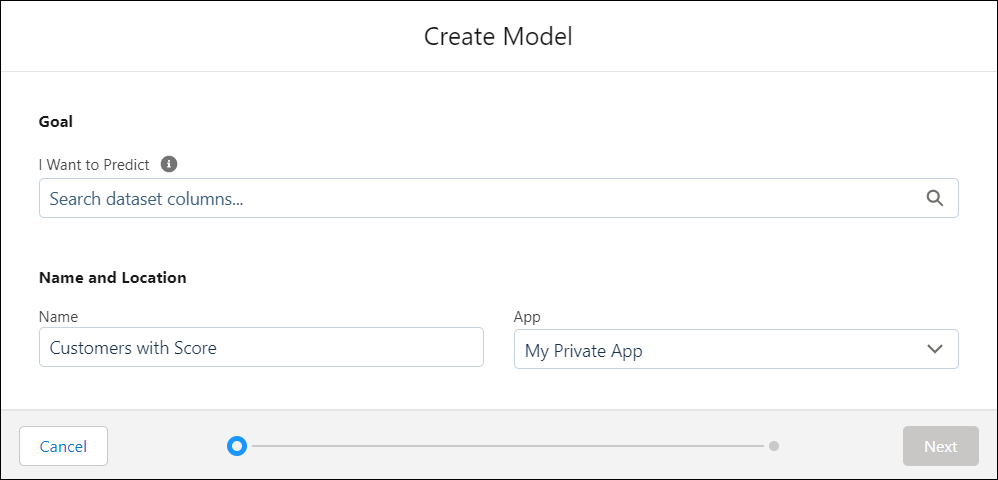
Task: Click the Create Model dialog title
Action: (x=498, y=36)
